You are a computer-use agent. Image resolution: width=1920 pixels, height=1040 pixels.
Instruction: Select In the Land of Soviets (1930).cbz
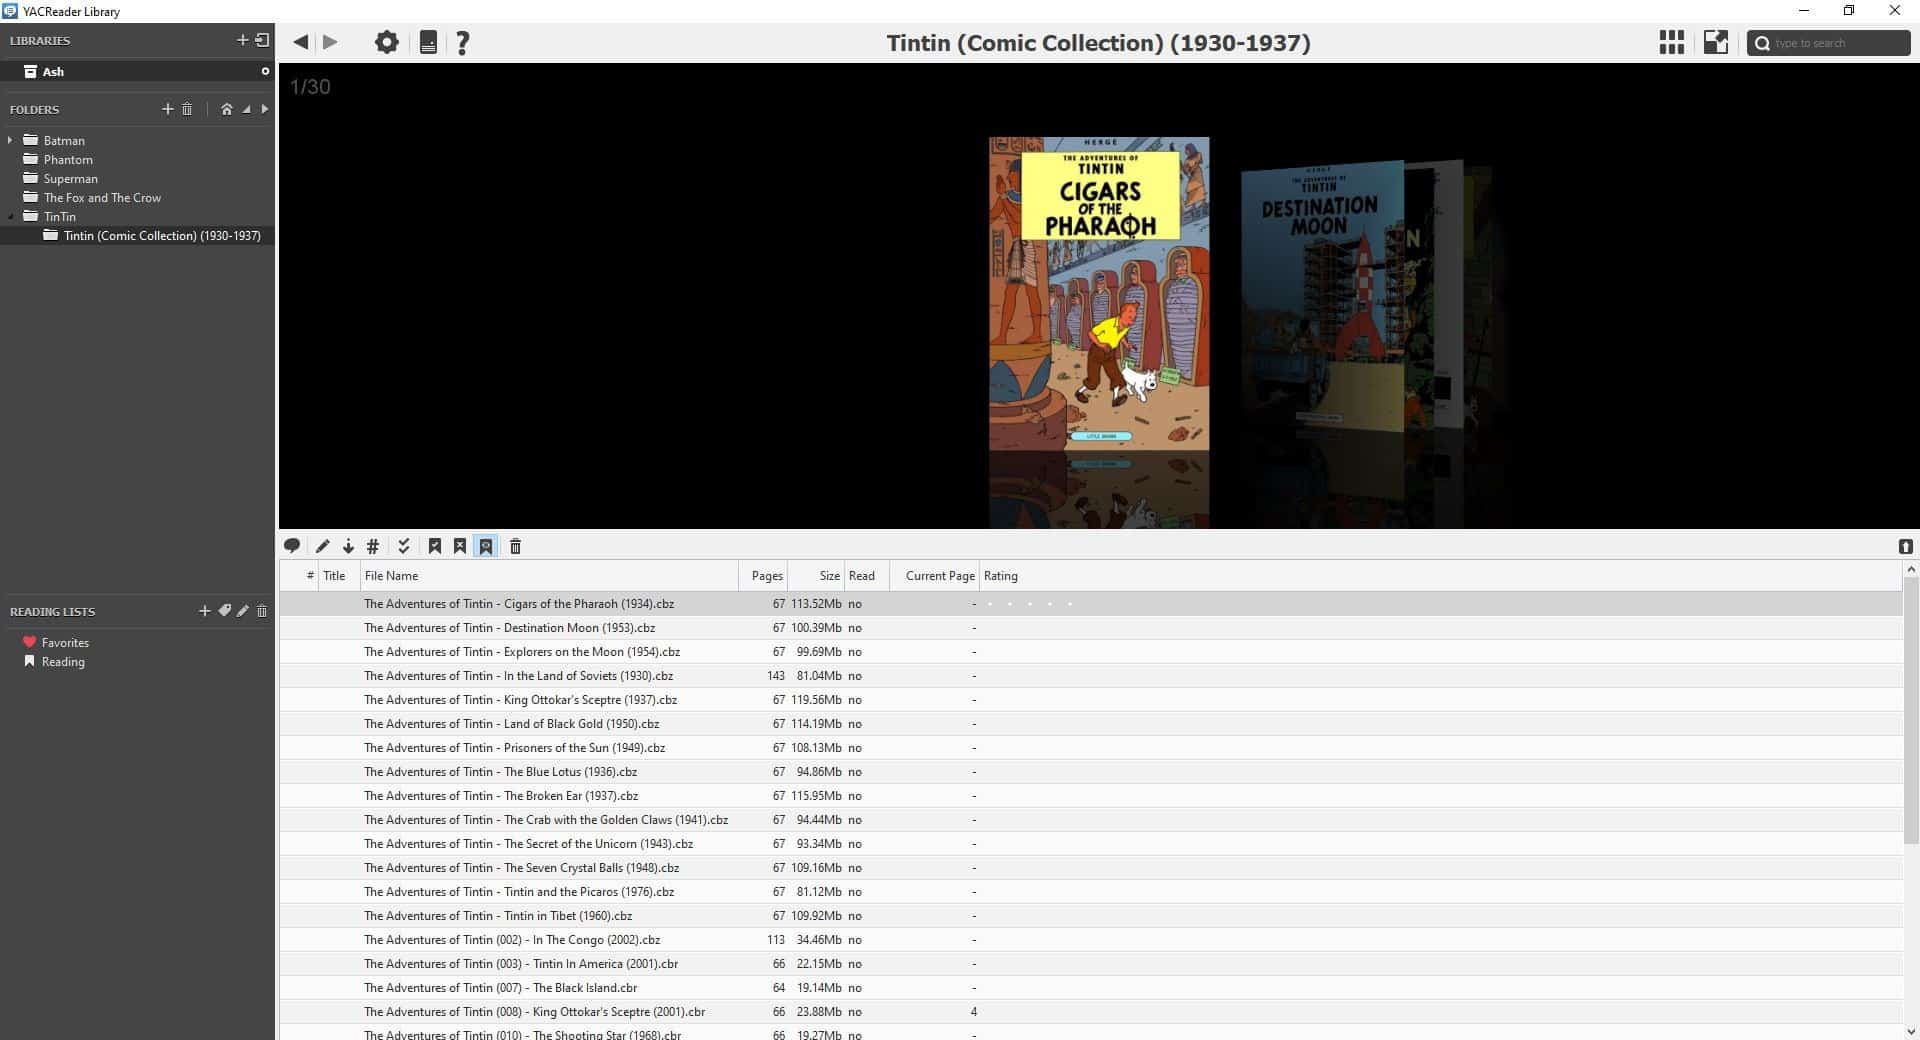(x=1090, y=675)
